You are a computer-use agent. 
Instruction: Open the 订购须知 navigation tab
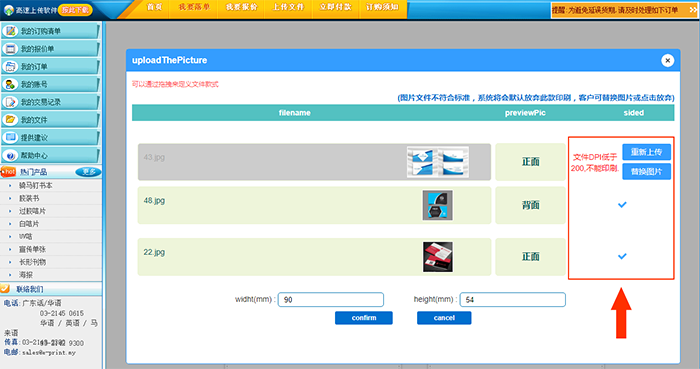tap(383, 7)
